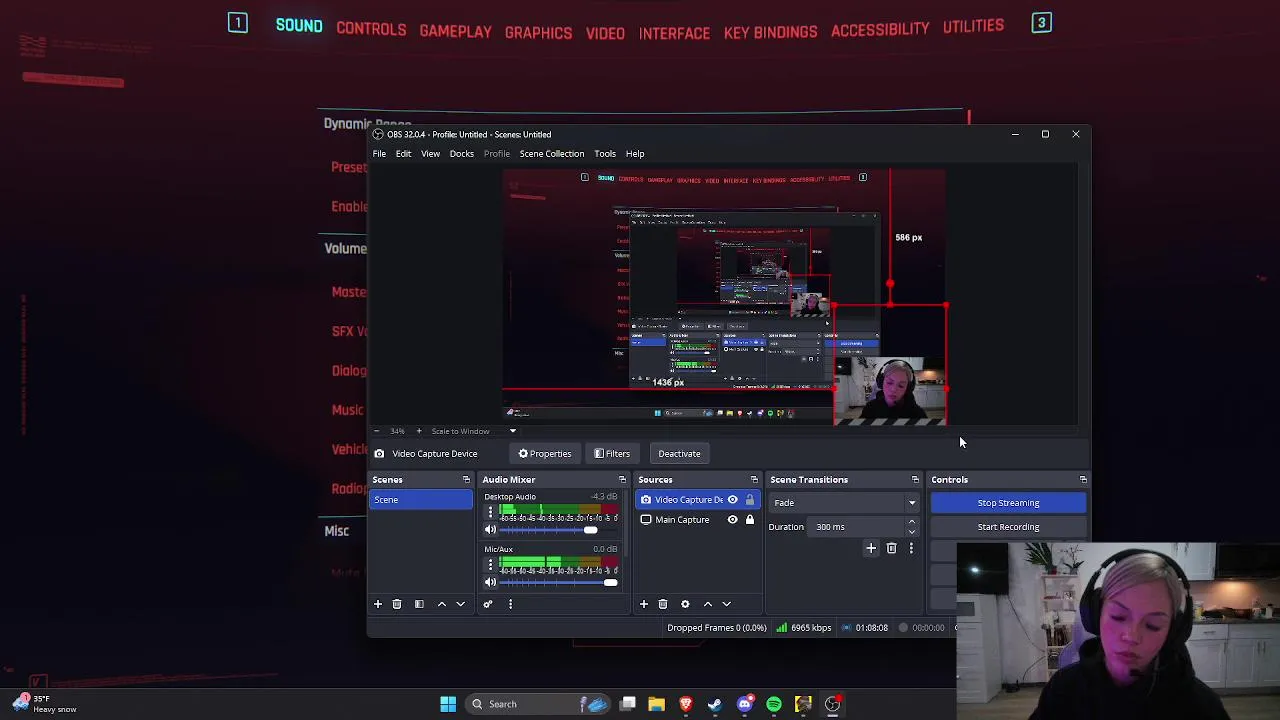Open Steam from the taskbar
The image size is (1280, 720).
pos(715,704)
